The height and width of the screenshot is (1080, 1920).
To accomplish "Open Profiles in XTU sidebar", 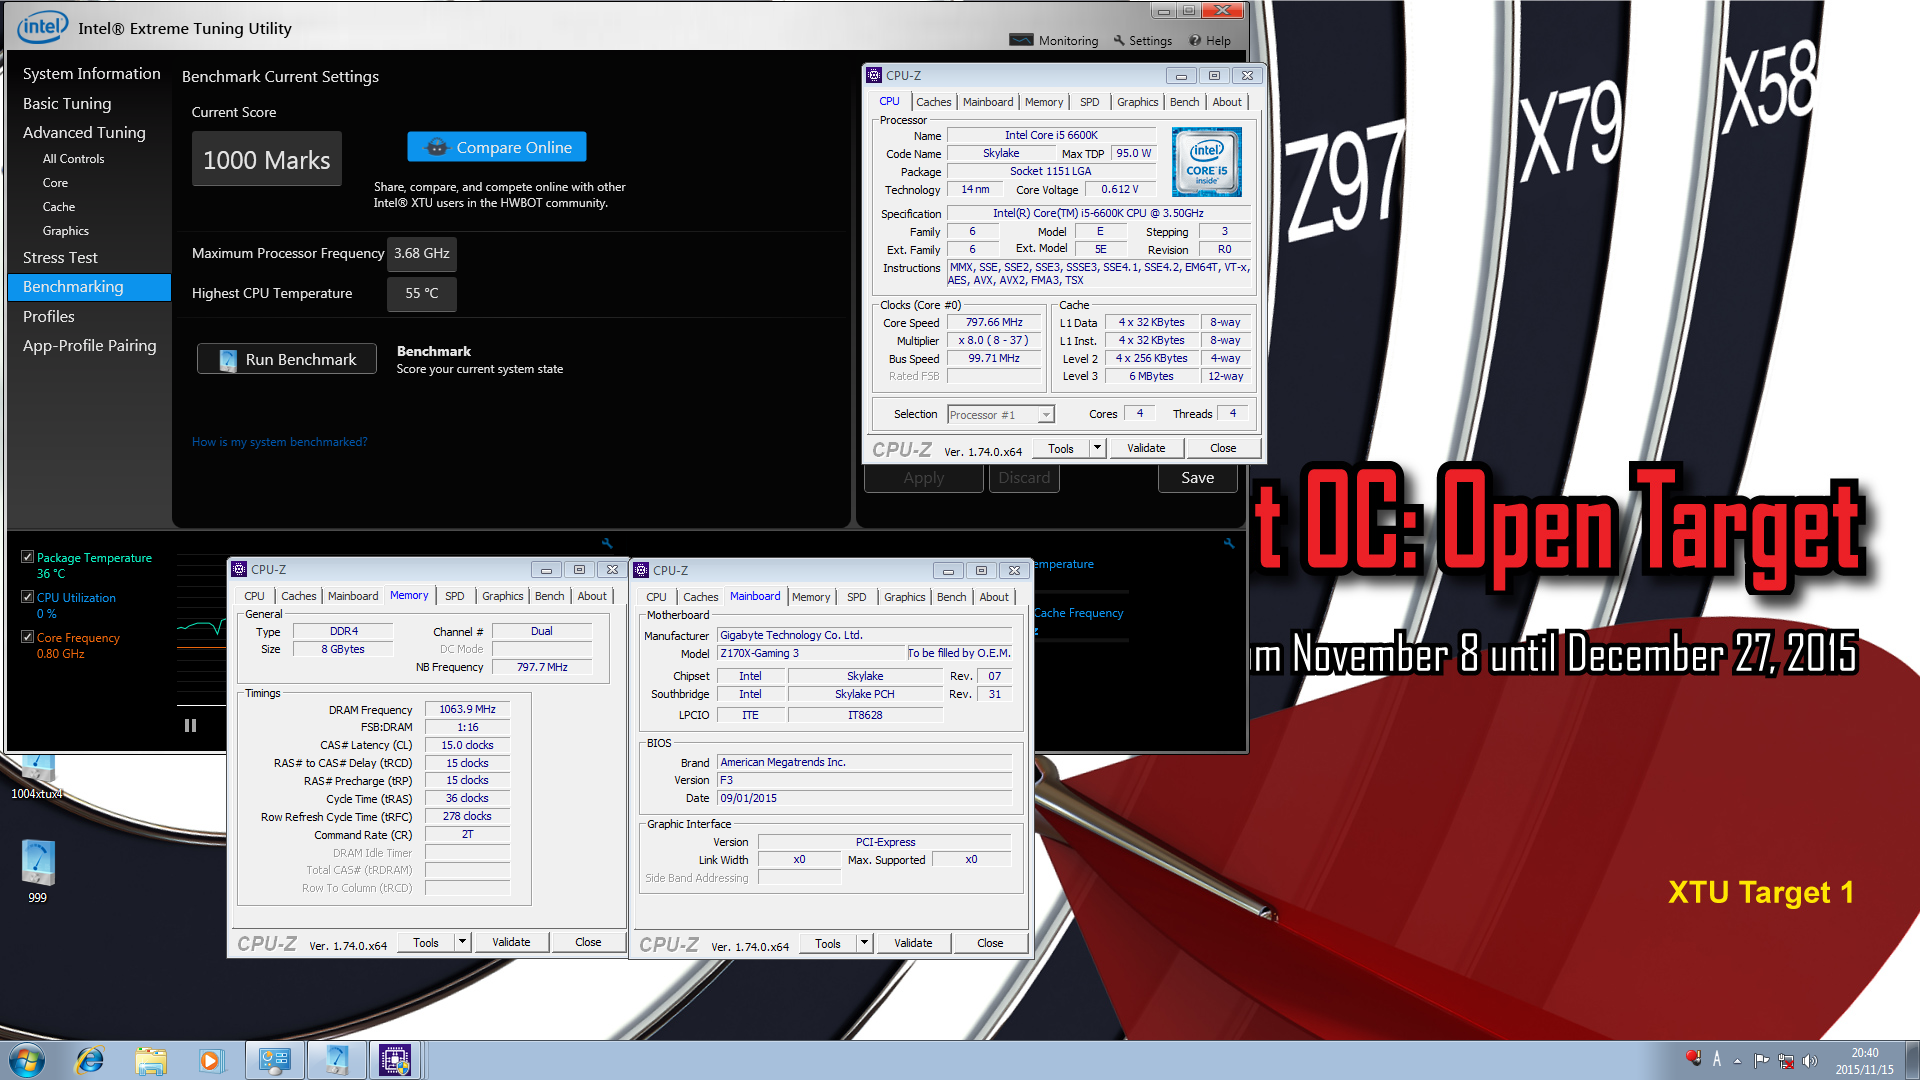I will tap(49, 316).
